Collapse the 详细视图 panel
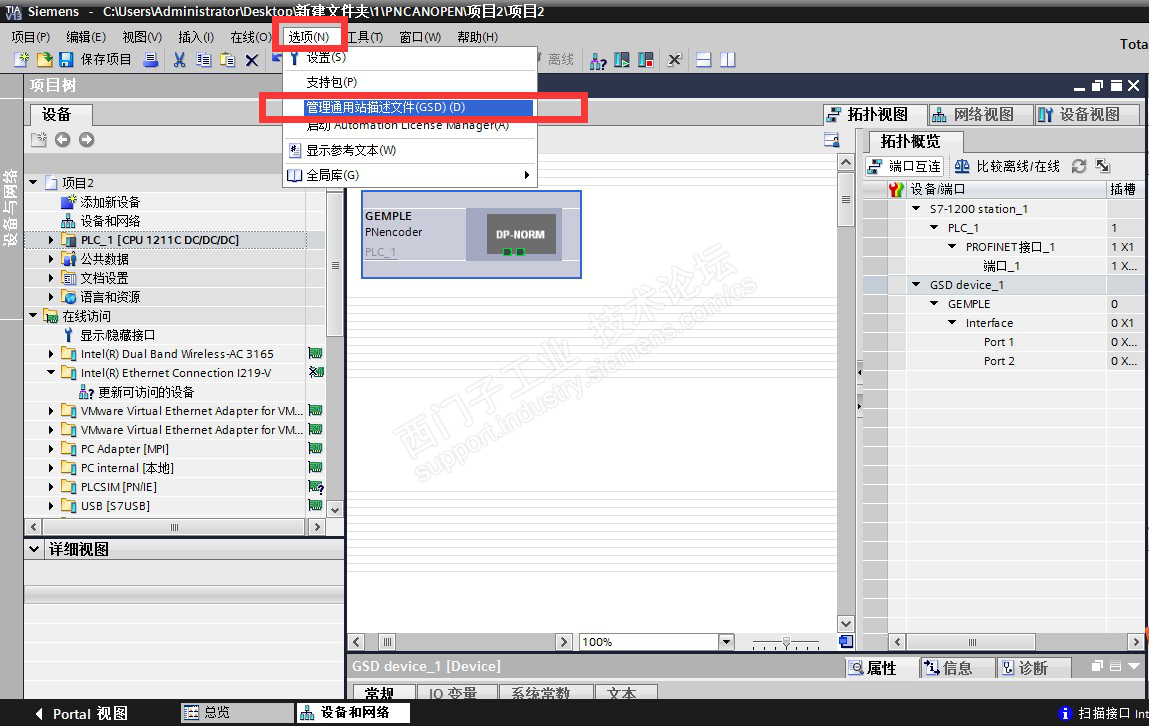1150x726 pixels. point(34,549)
